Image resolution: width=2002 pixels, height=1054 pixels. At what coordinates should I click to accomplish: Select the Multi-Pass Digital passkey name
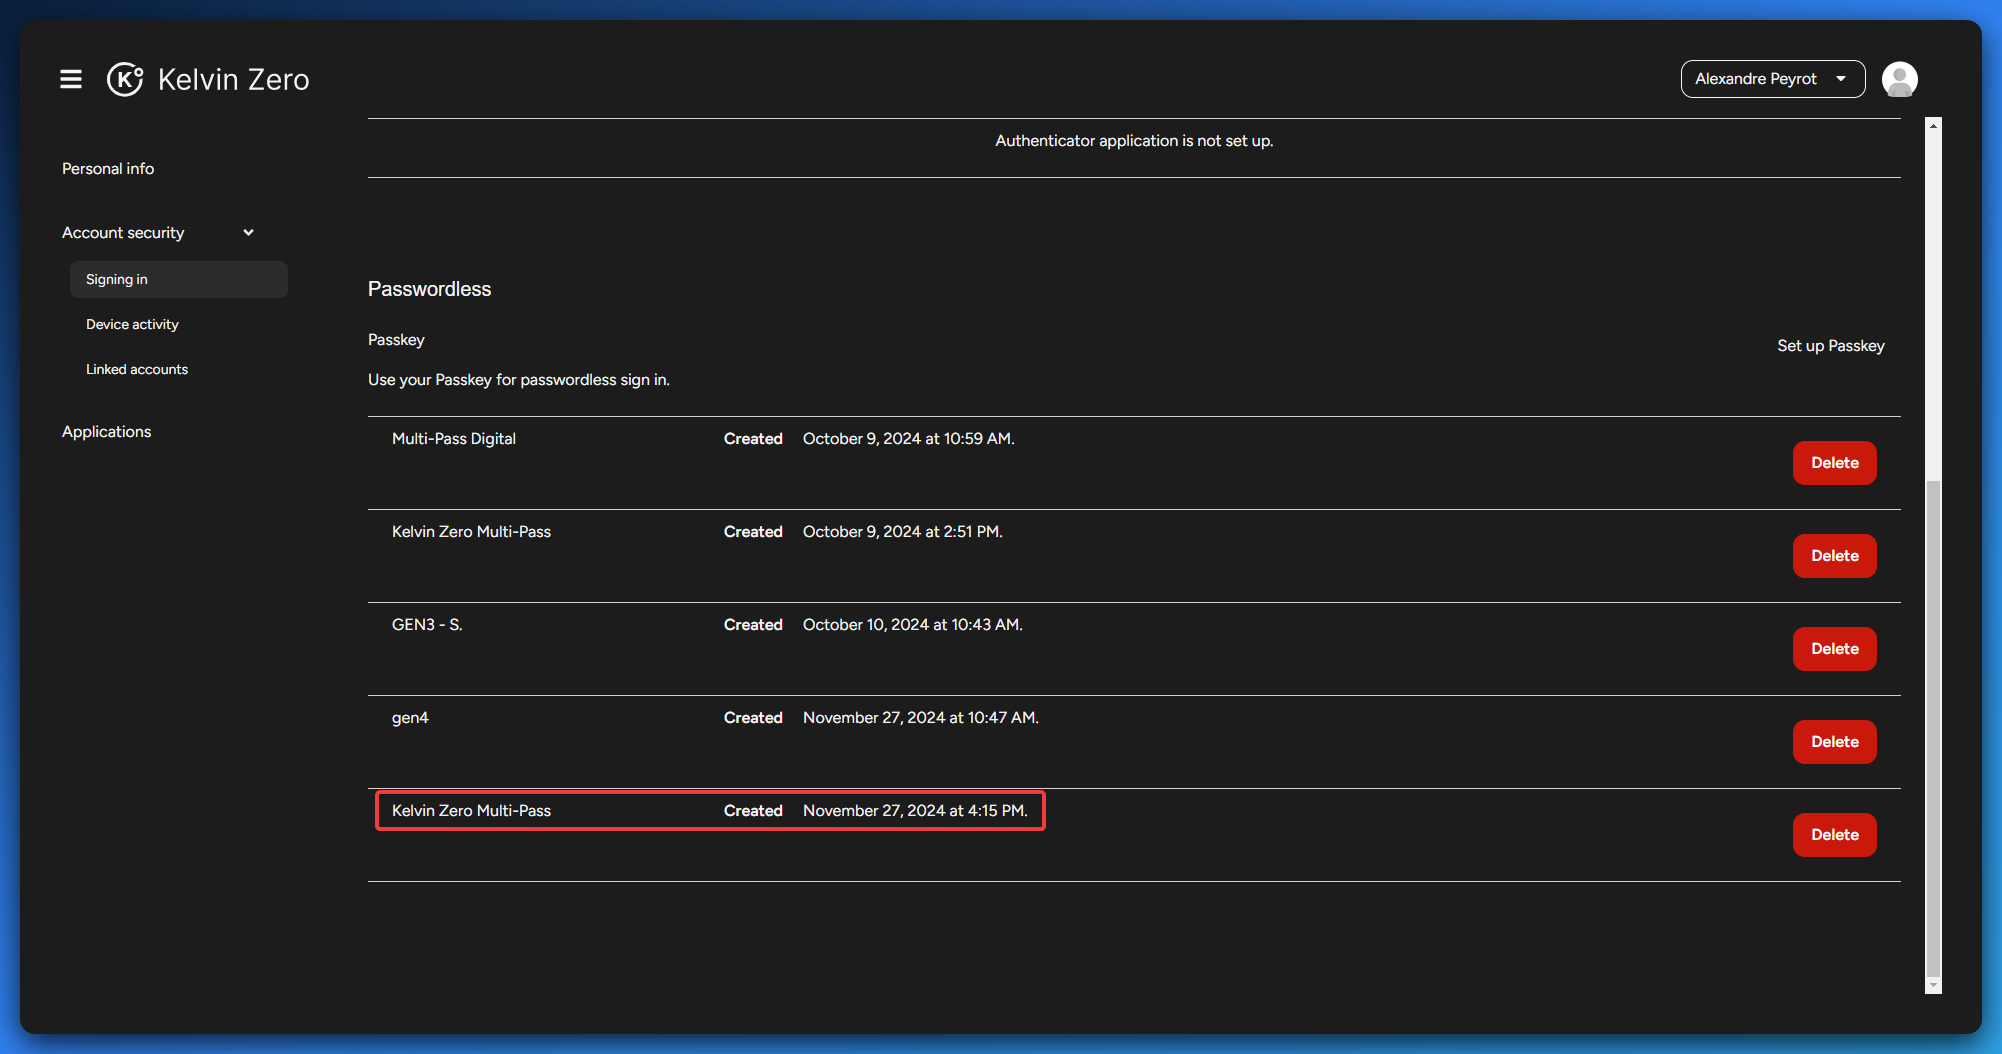point(454,439)
